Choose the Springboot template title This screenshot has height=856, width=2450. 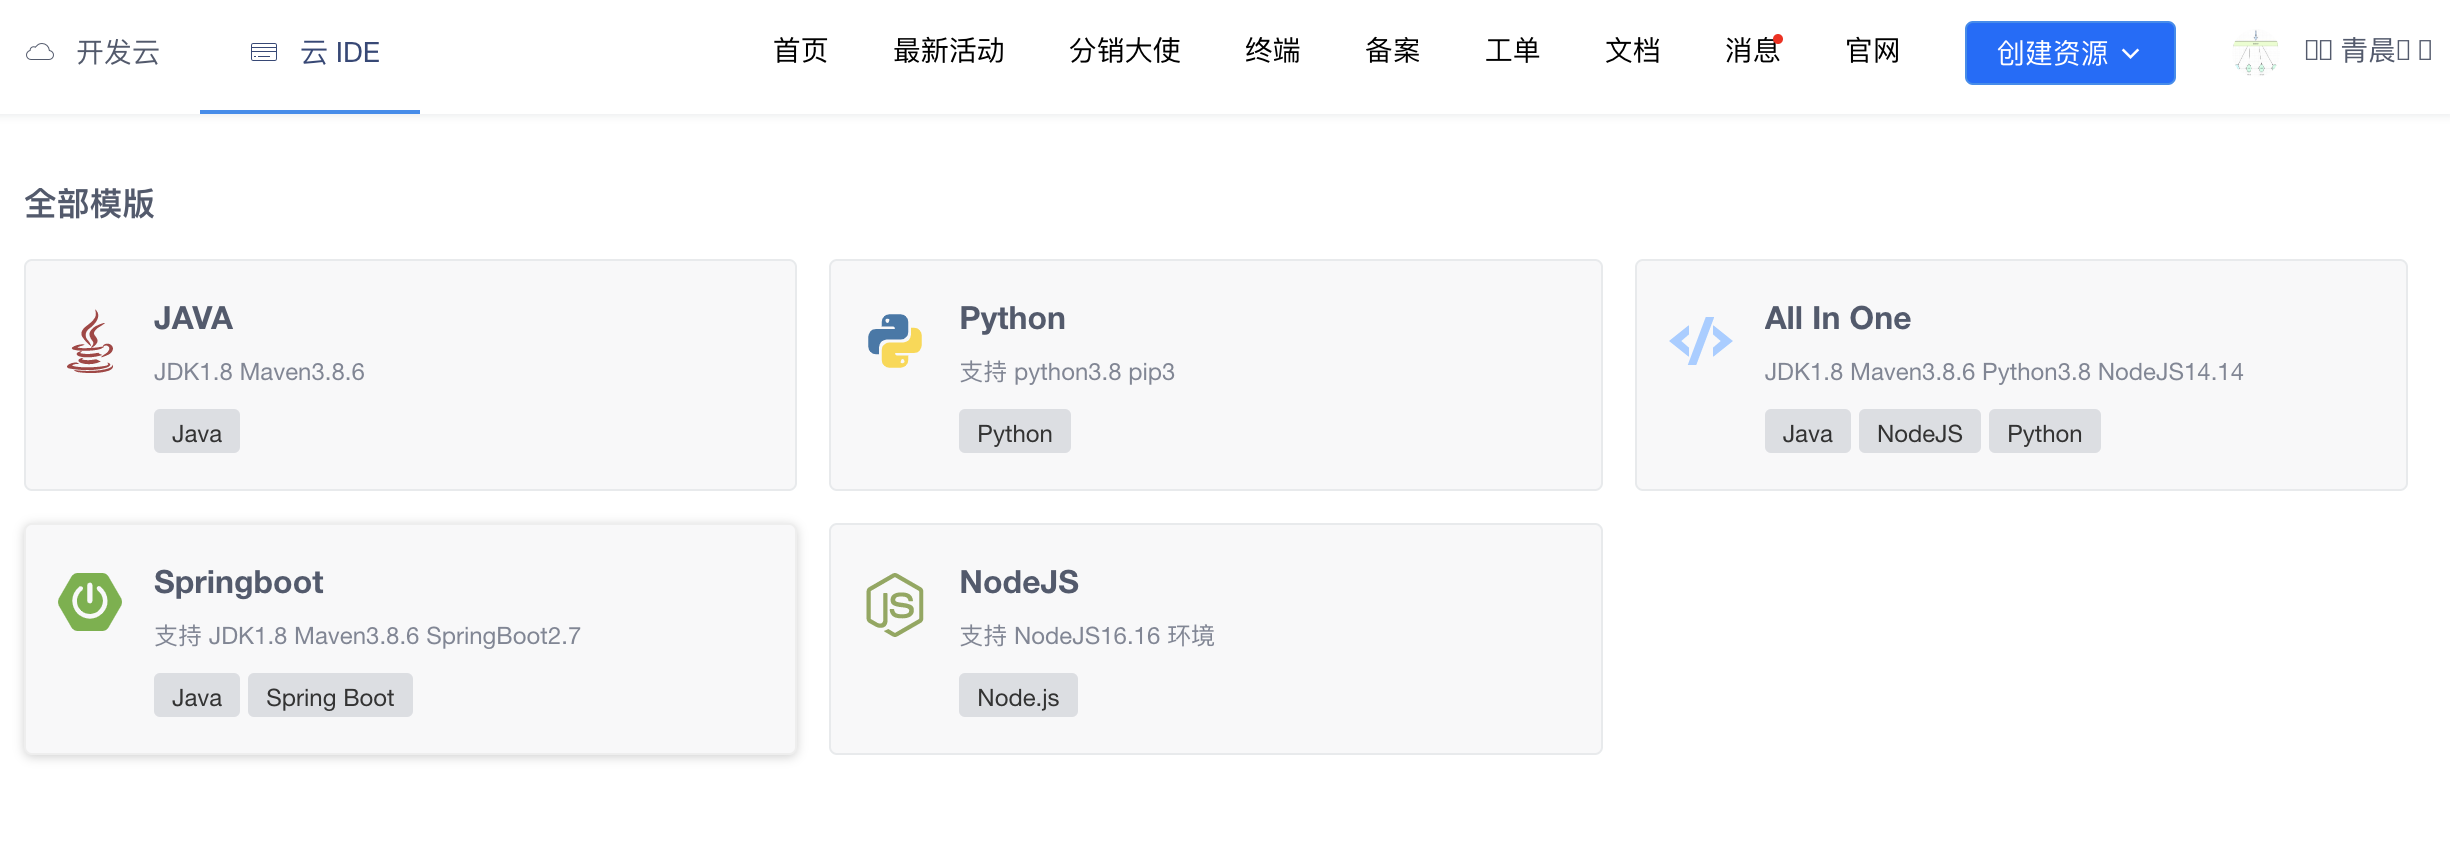tap(238, 582)
